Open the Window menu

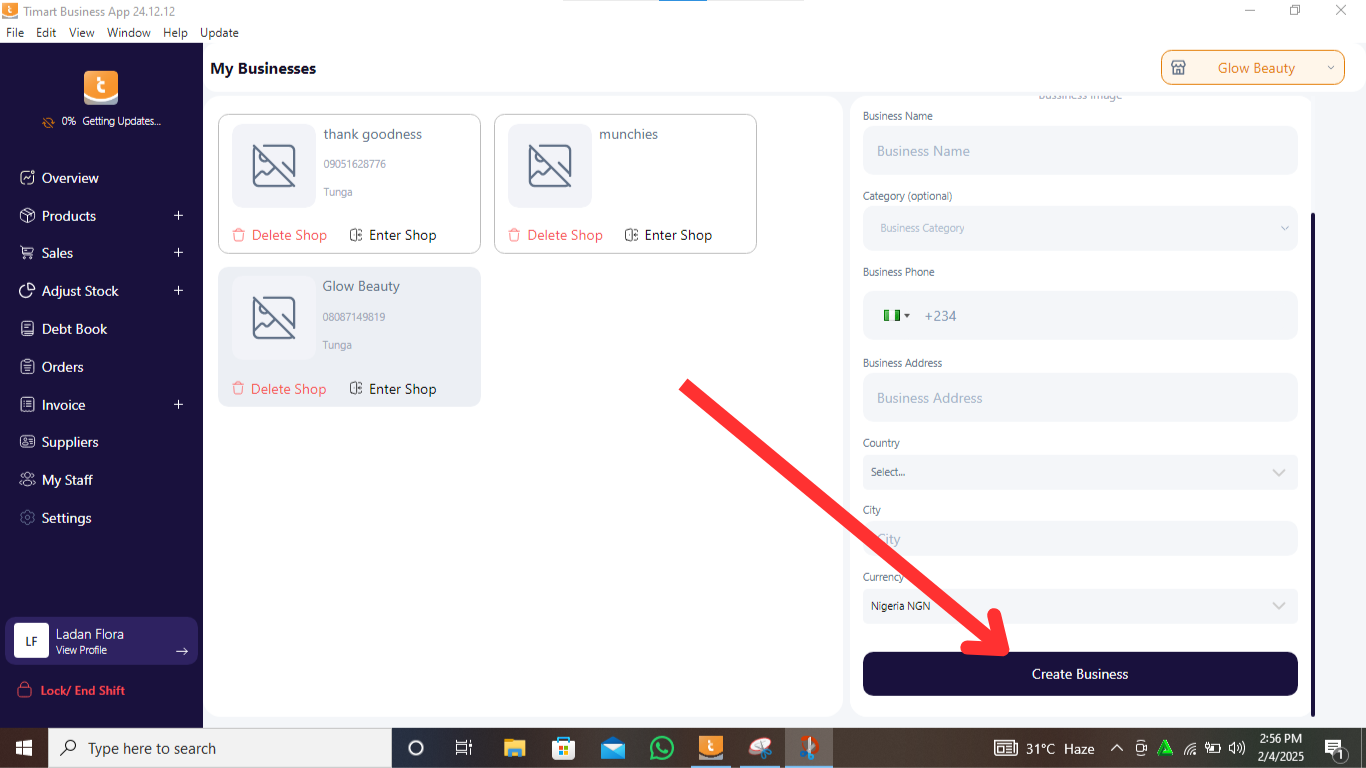click(x=129, y=33)
